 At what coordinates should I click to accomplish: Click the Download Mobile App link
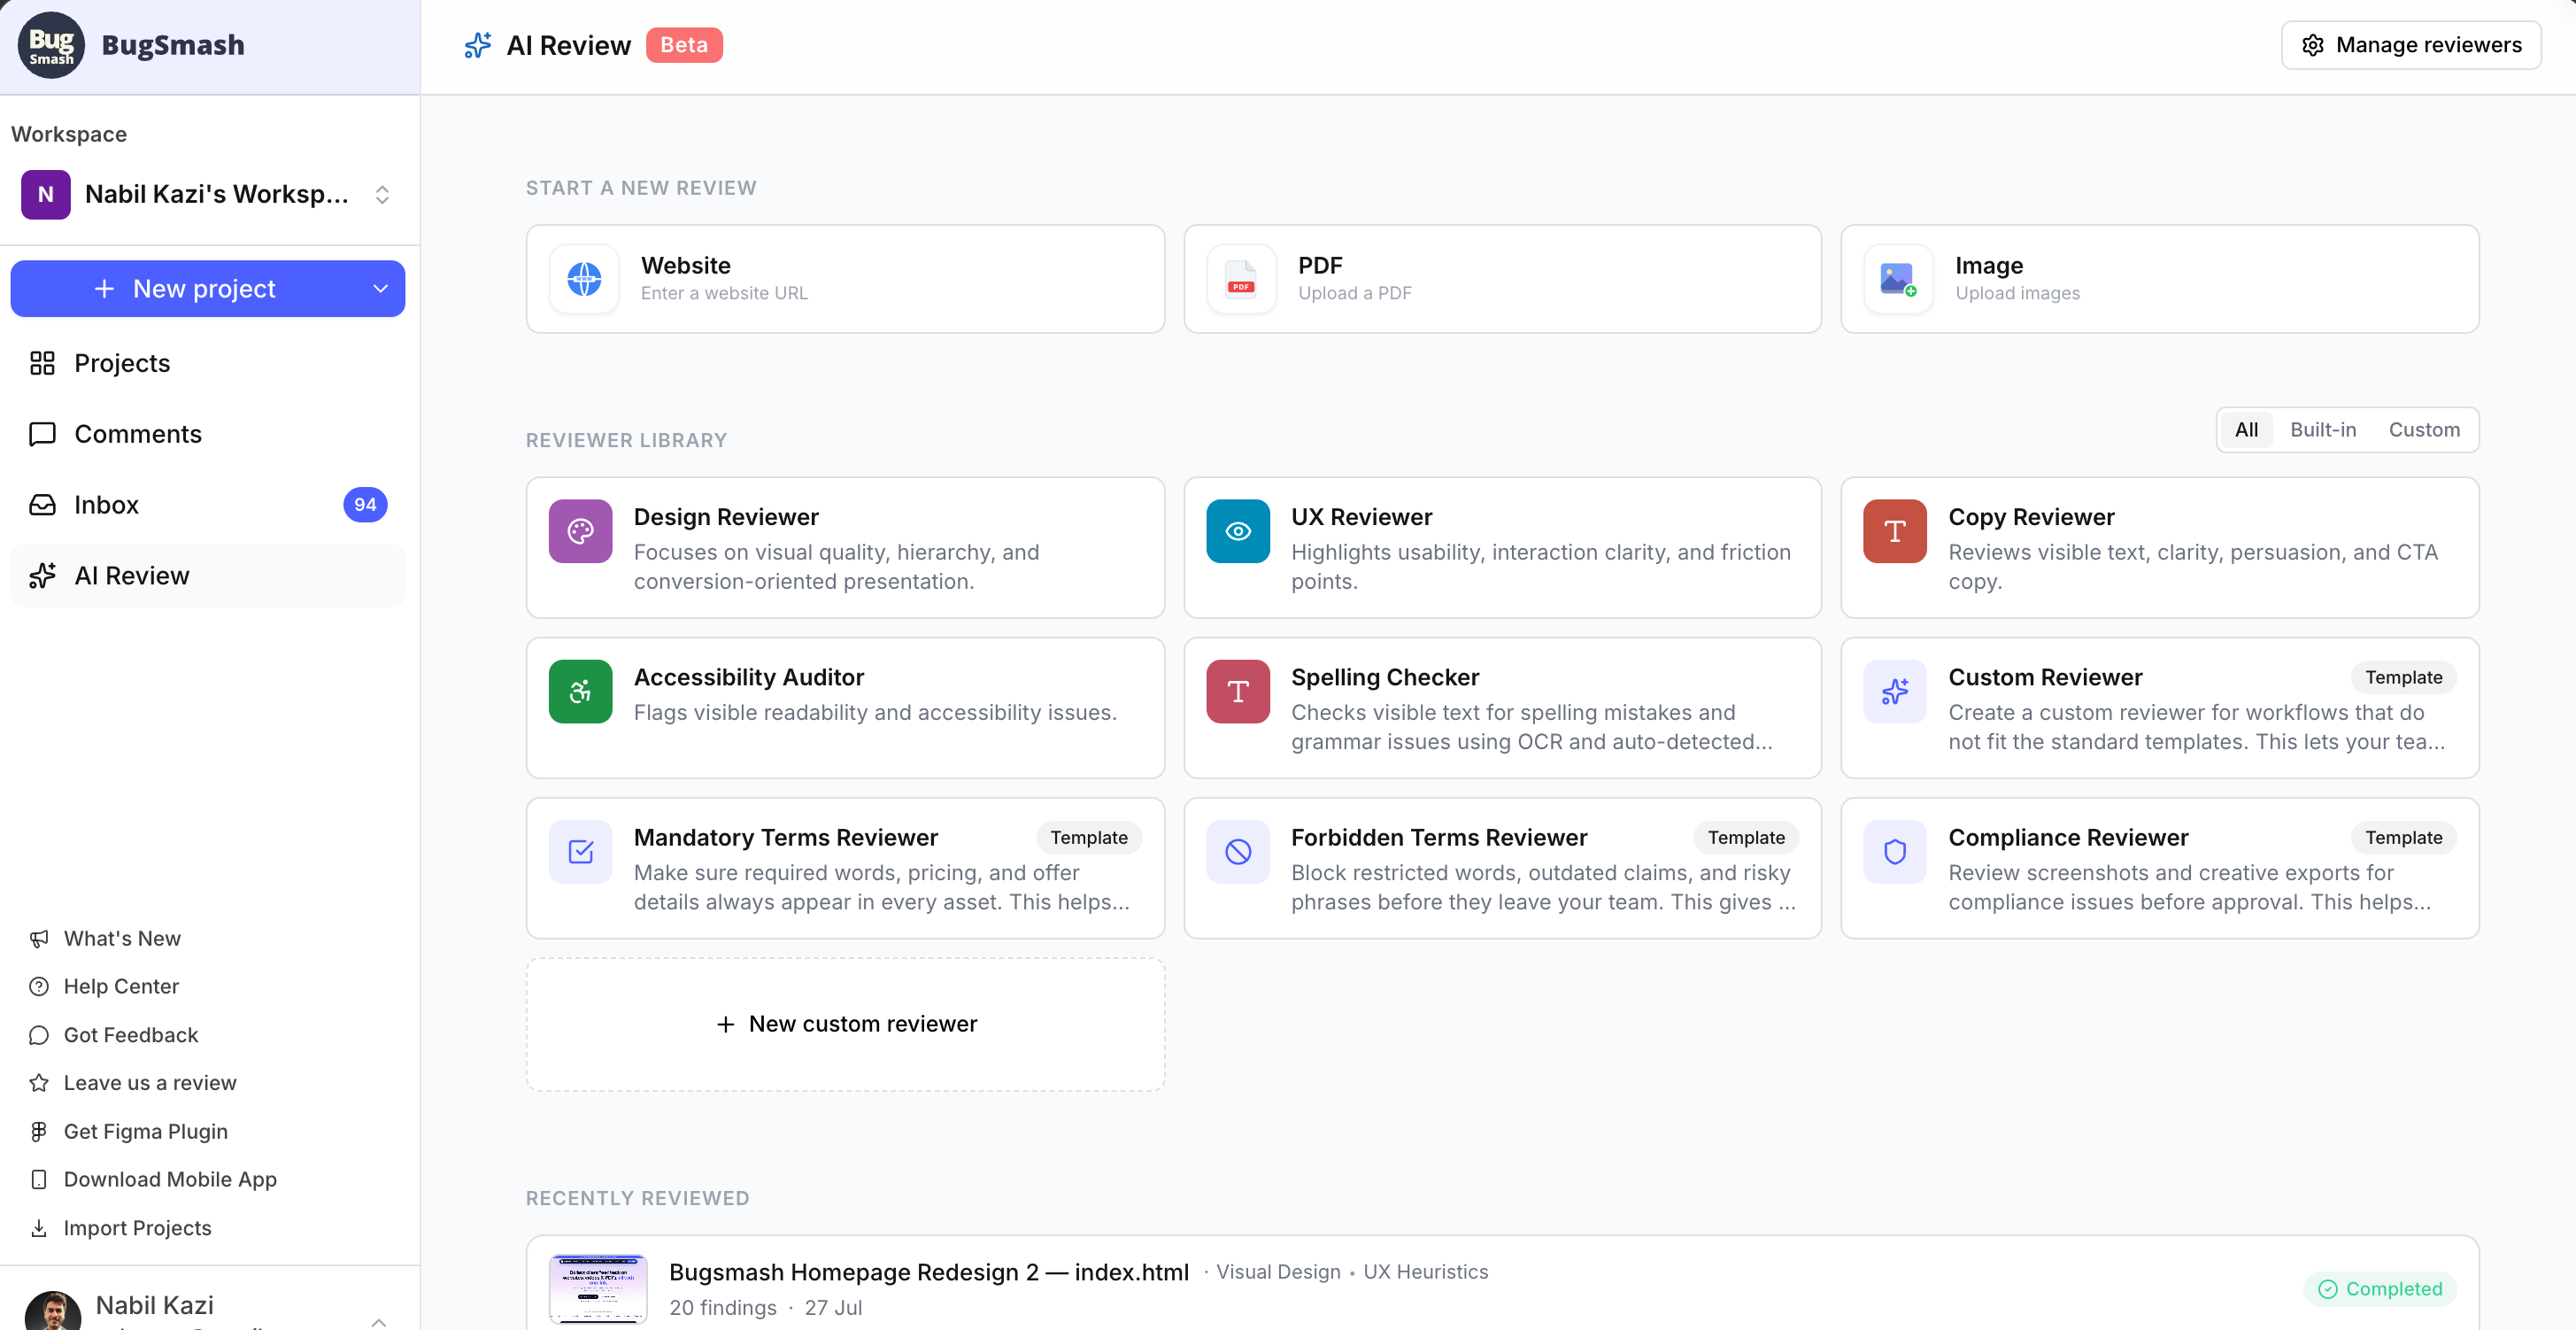[170, 1179]
